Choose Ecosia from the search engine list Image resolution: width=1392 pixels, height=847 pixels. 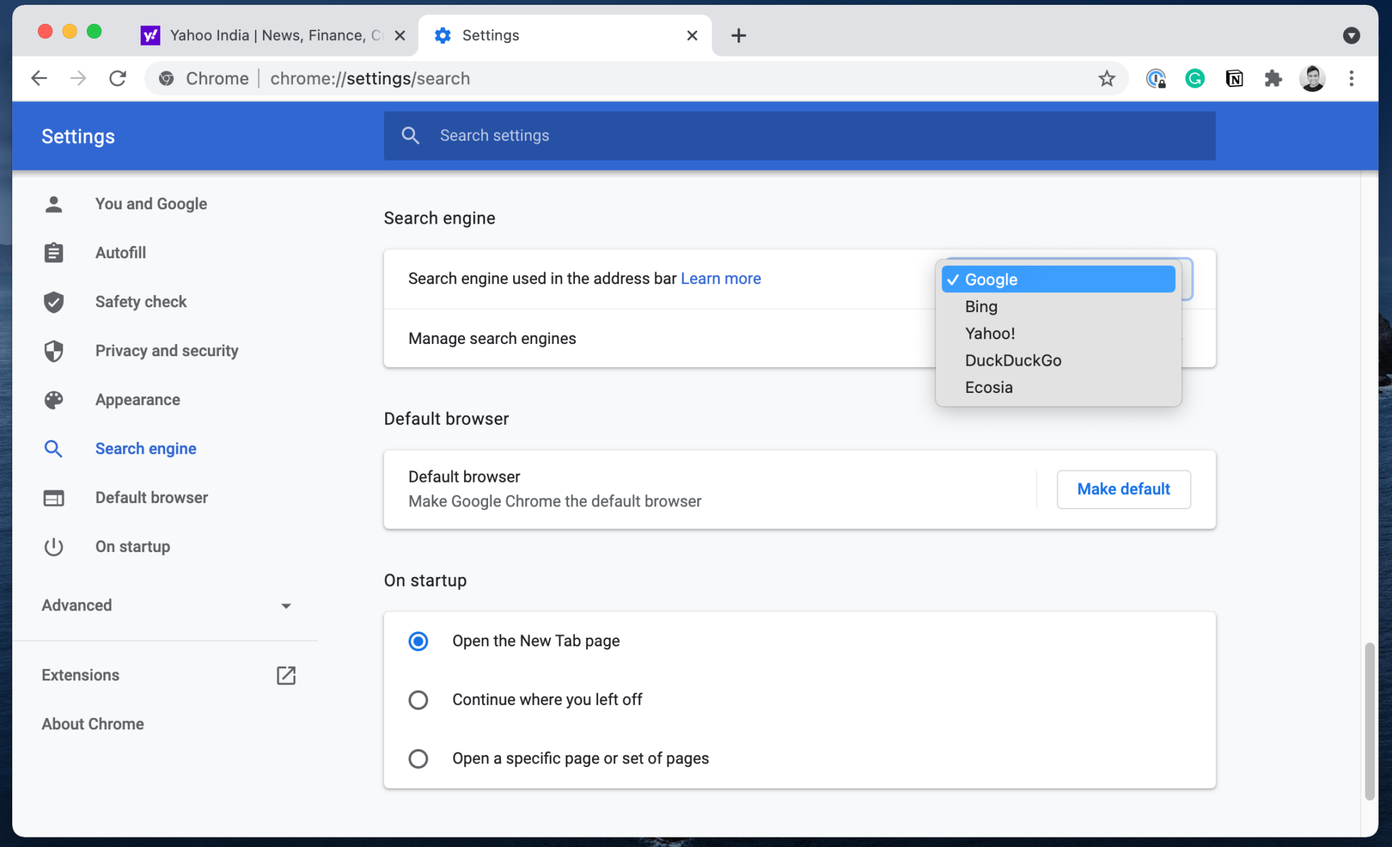1058,387
